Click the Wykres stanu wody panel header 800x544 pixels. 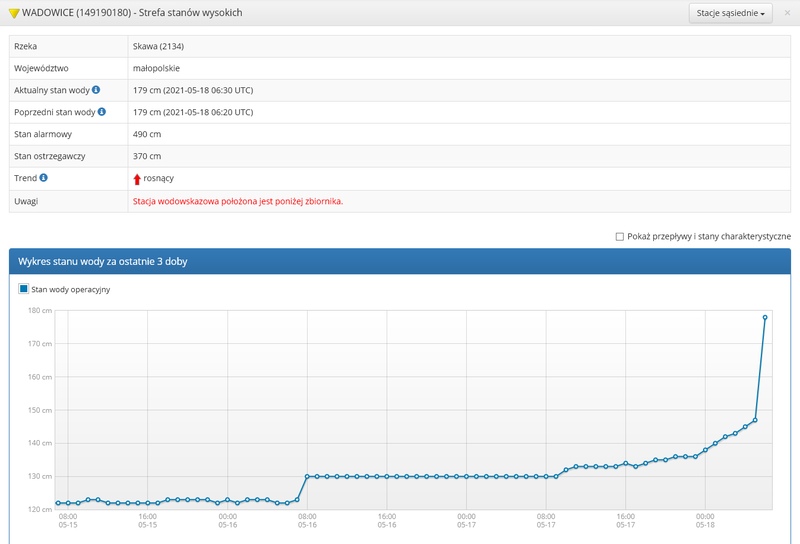click(x=400, y=261)
